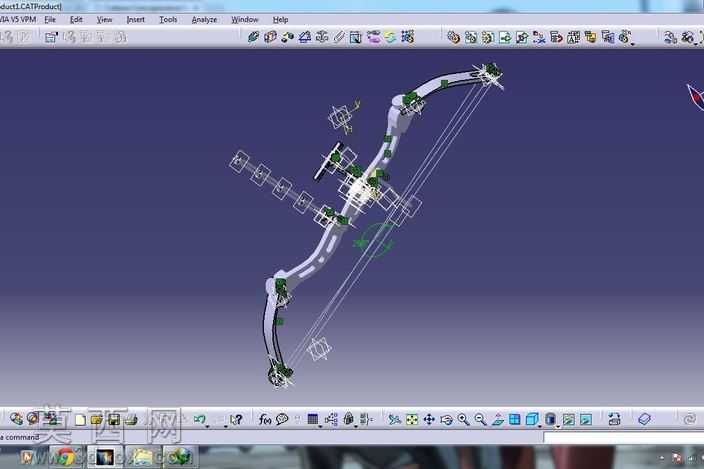
Task: Open the Analyze menu
Action: (x=204, y=20)
